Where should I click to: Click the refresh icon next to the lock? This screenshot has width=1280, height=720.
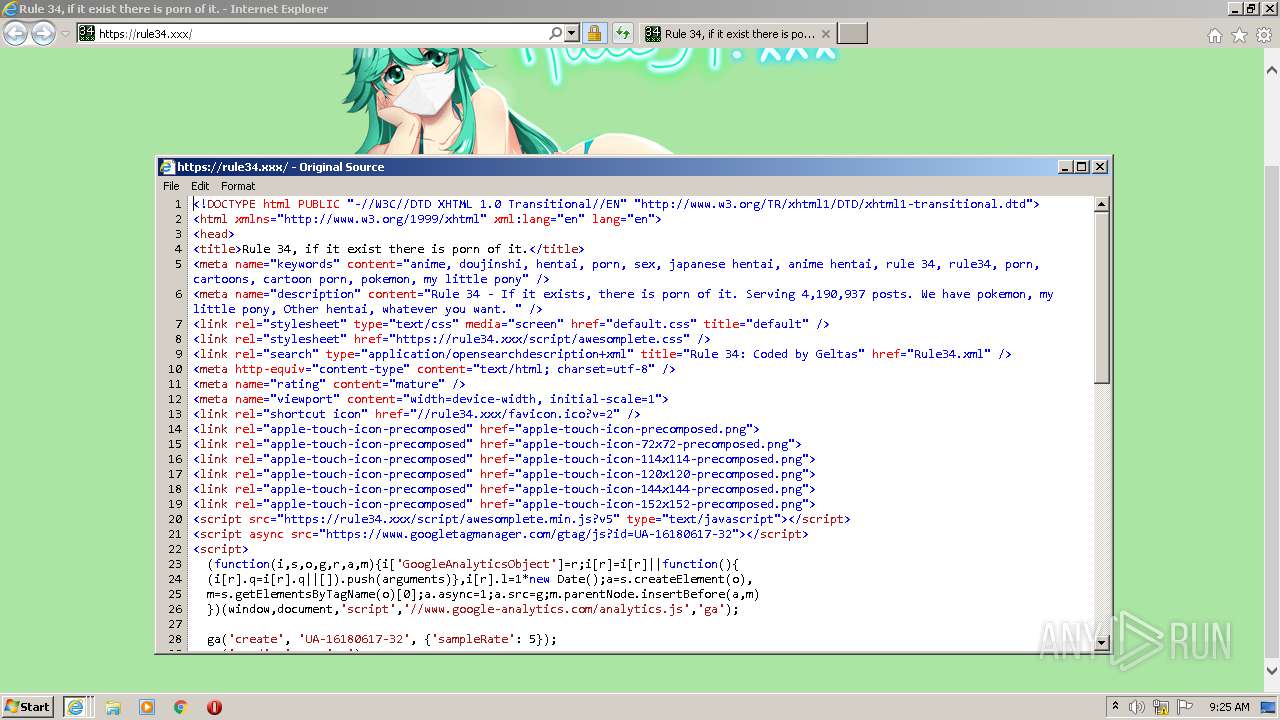pos(622,33)
